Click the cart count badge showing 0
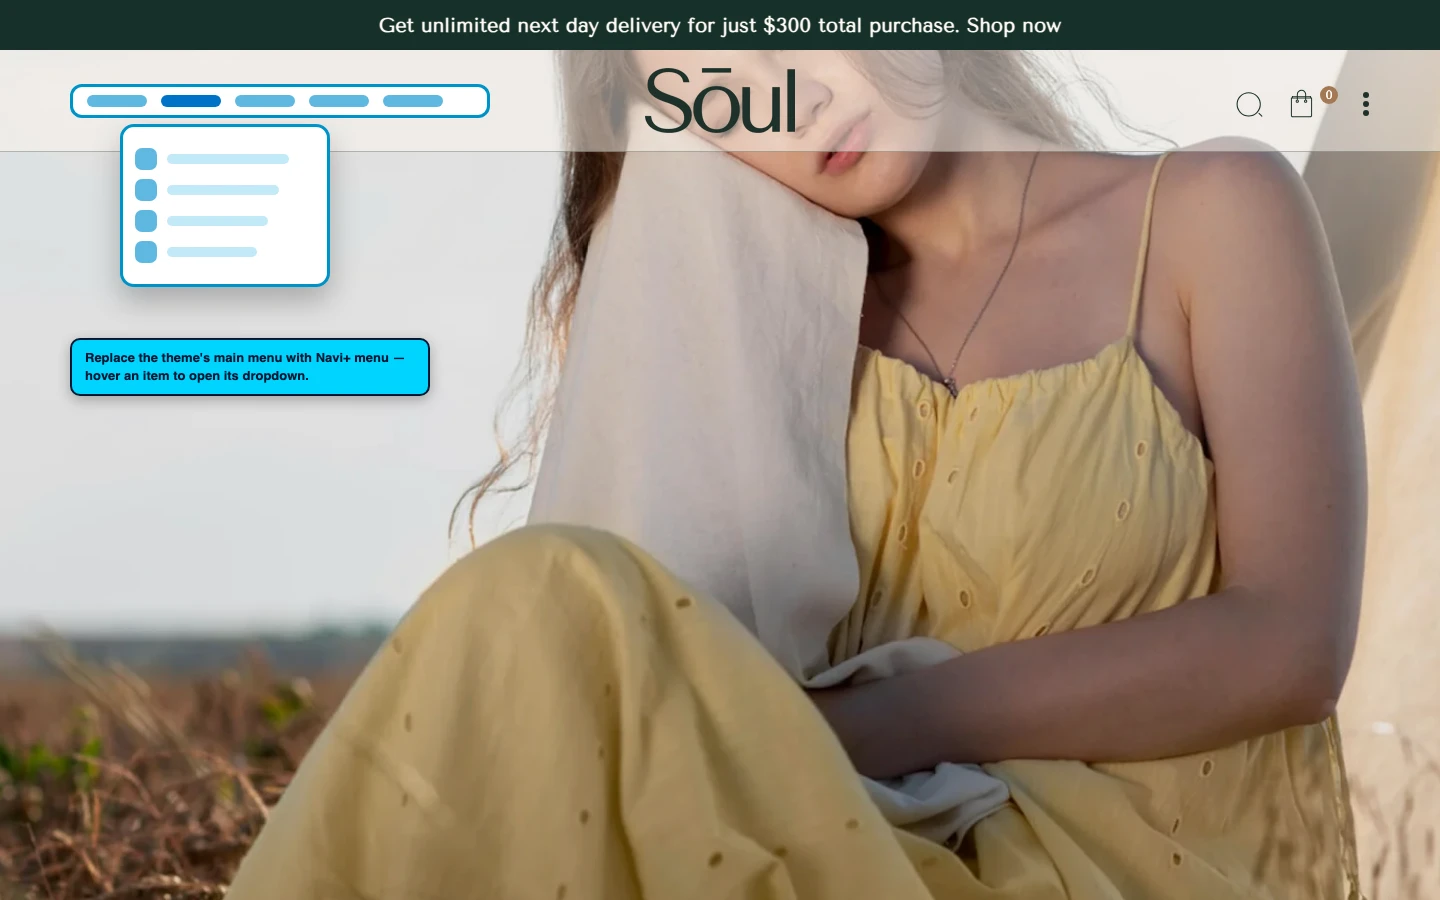 [x=1329, y=95]
